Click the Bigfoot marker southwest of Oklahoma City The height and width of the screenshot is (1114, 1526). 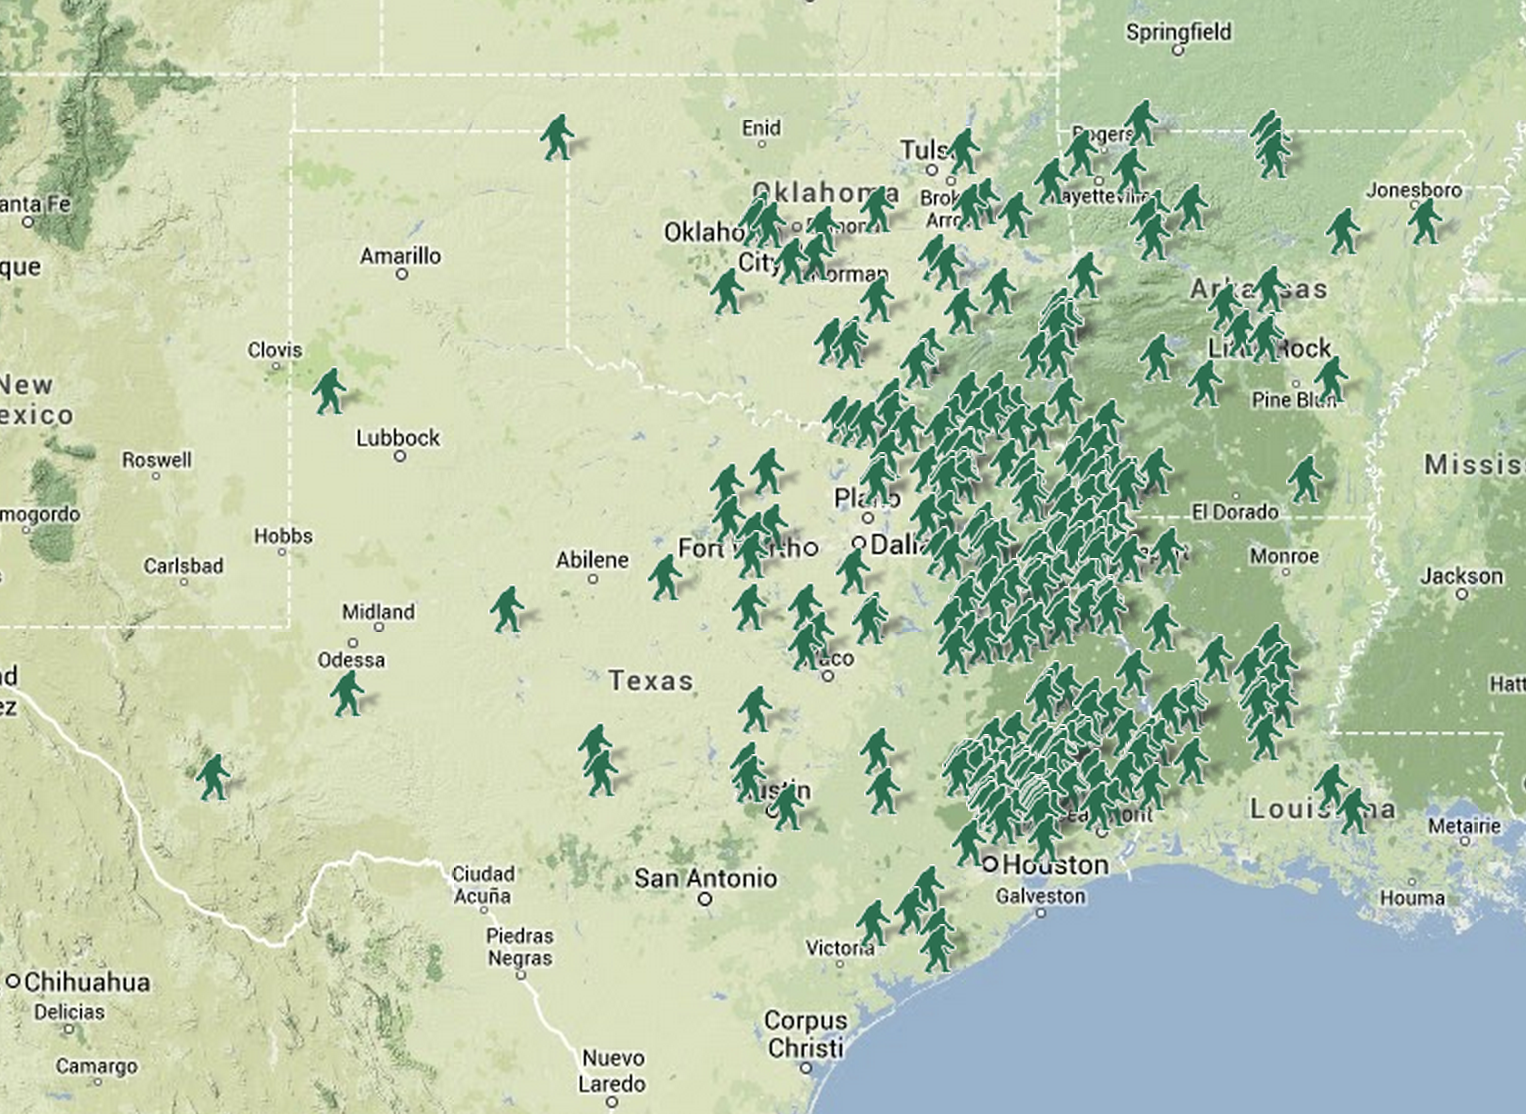click(x=727, y=291)
